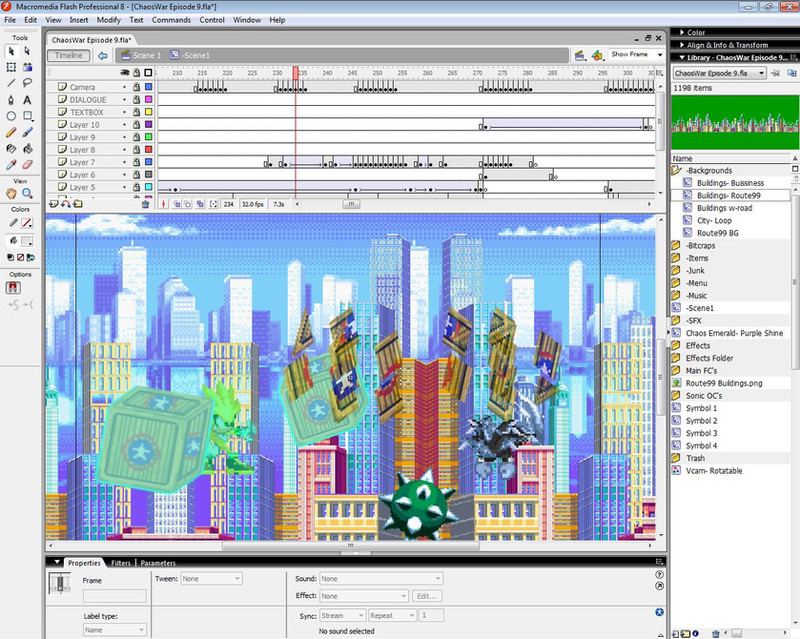Select the Free Transform tool
Viewport: 800px width, 639px height.
11,67
